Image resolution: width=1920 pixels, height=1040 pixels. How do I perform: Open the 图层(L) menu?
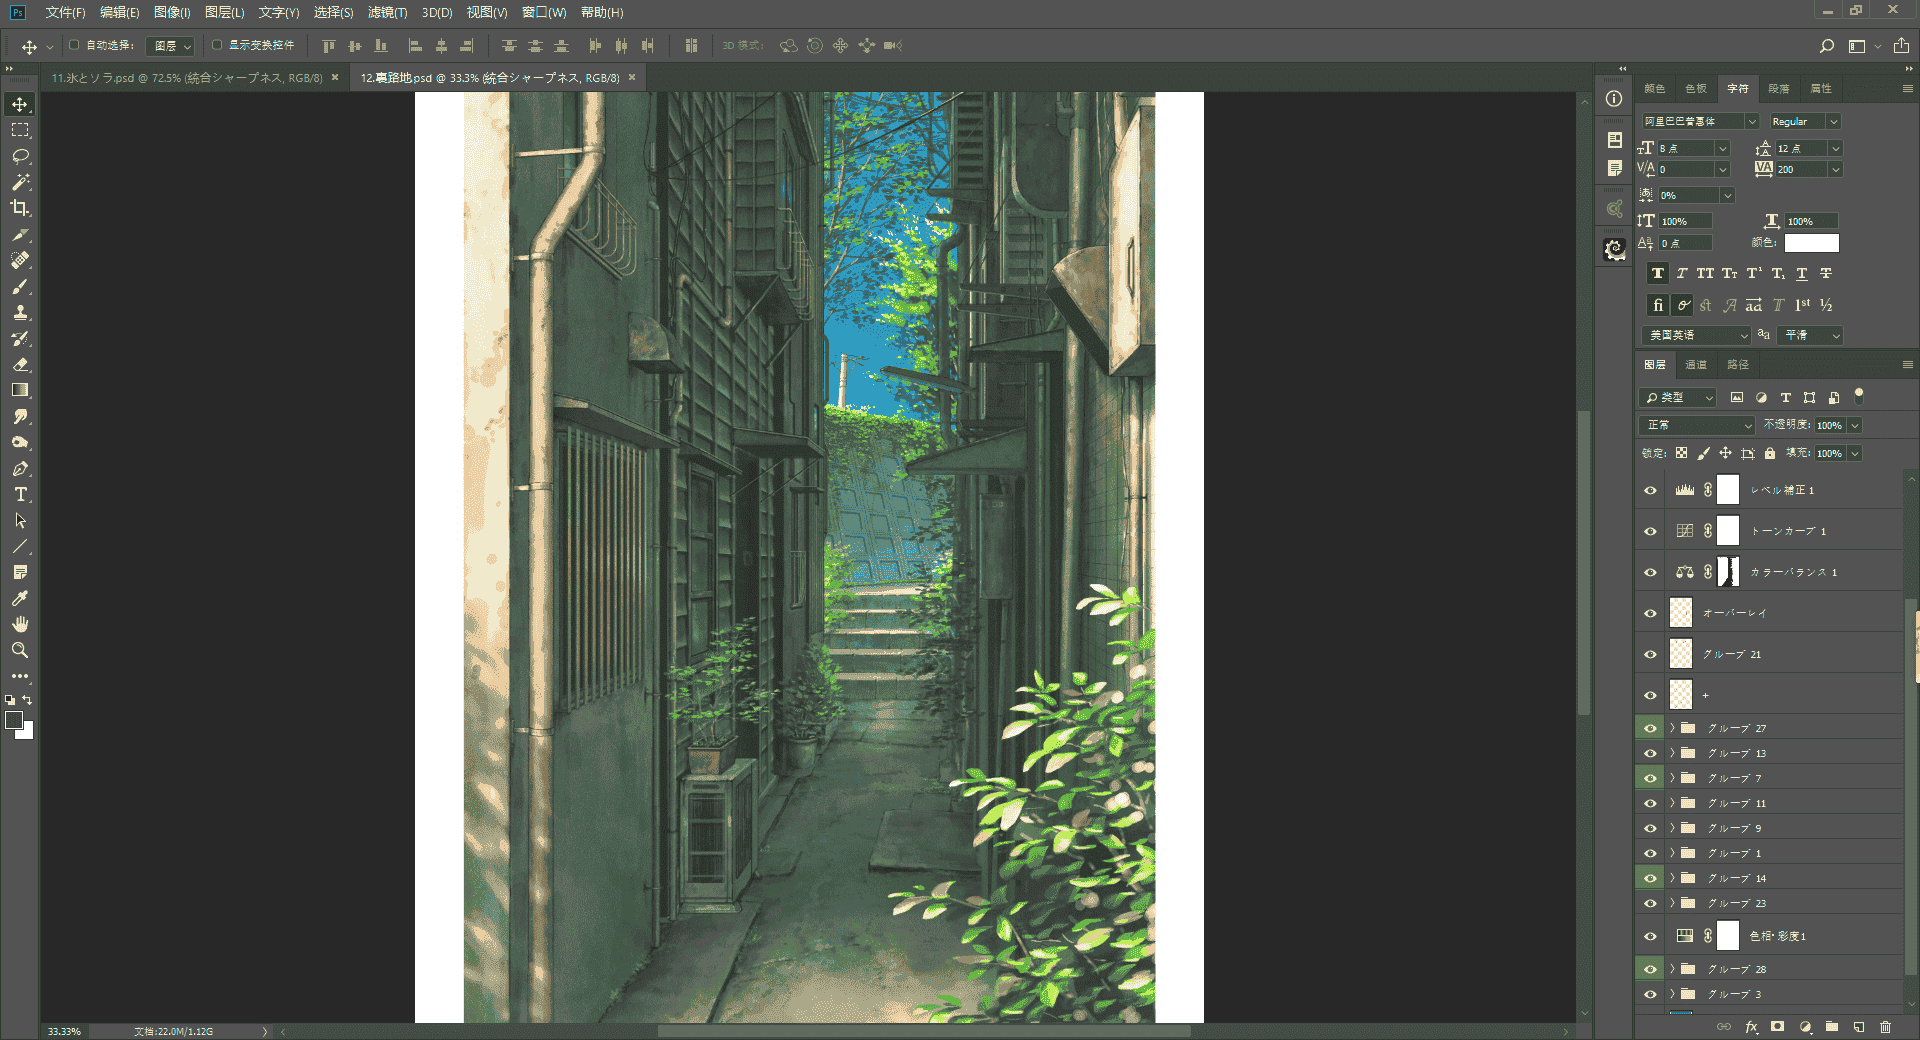click(x=224, y=12)
